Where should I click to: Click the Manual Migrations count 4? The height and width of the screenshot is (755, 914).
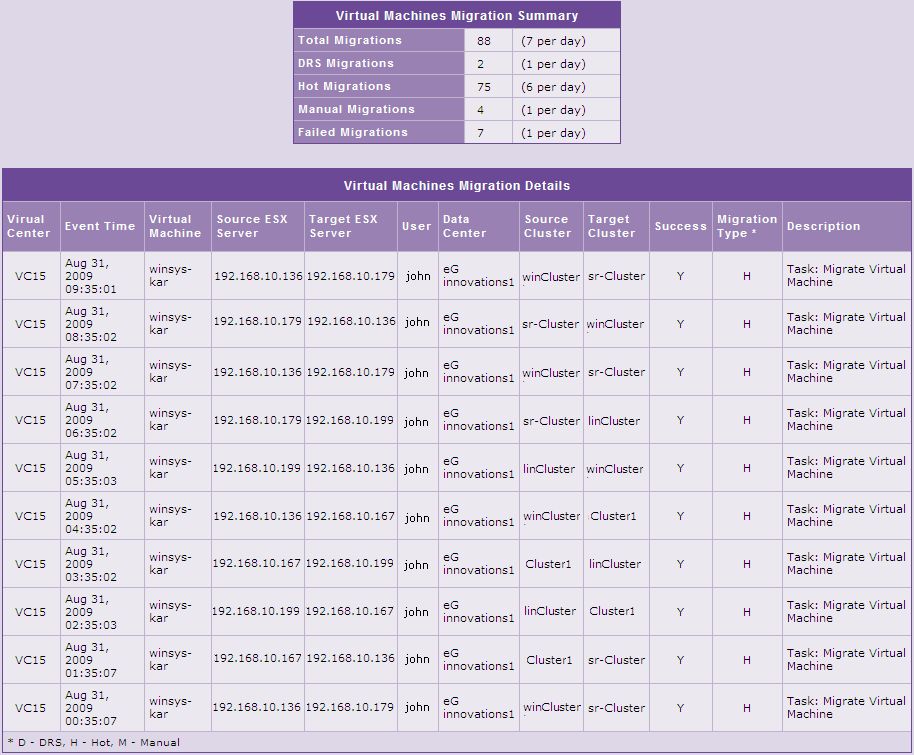[480, 110]
